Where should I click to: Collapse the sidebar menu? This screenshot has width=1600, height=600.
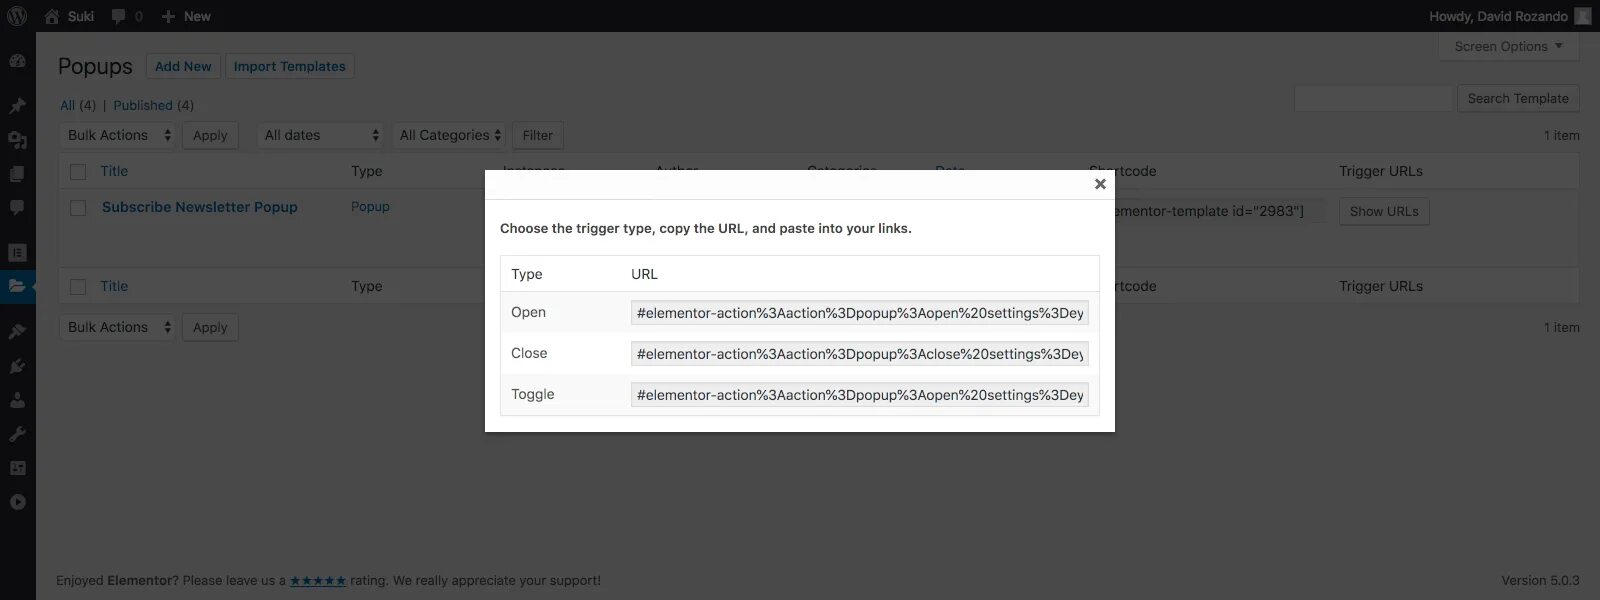(x=17, y=502)
